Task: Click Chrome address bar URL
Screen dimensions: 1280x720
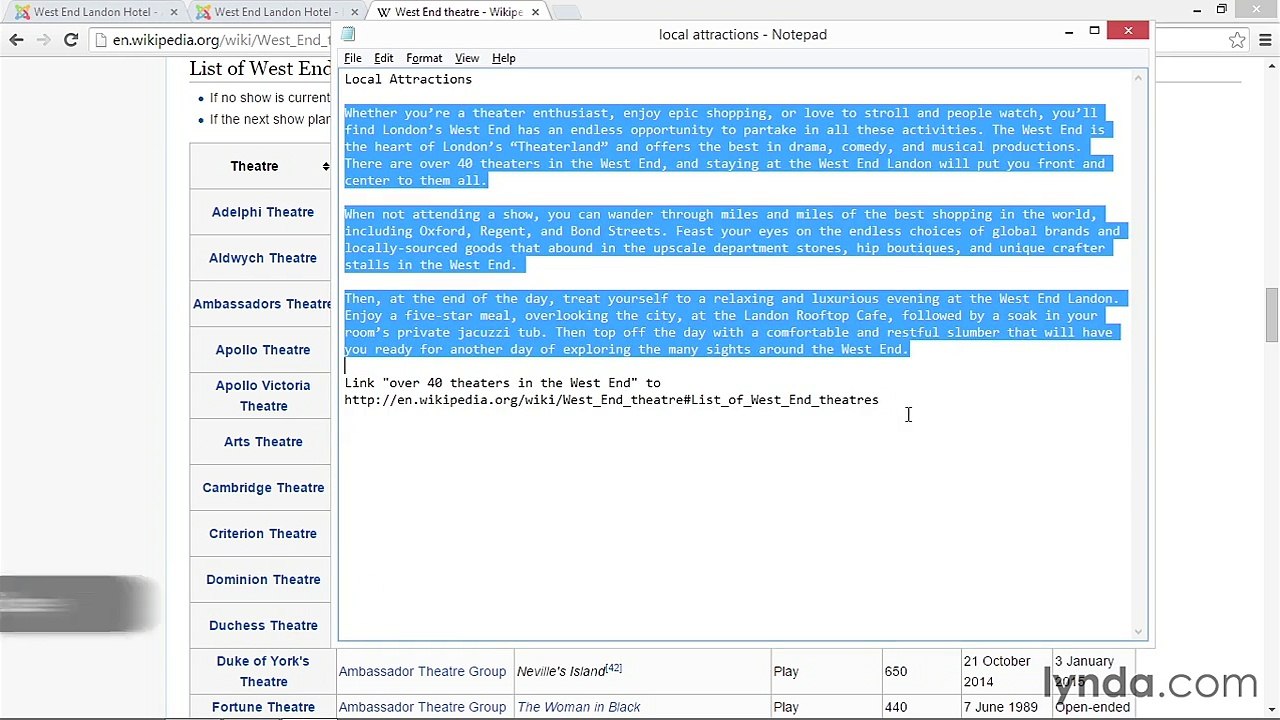Action: (221, 40)
